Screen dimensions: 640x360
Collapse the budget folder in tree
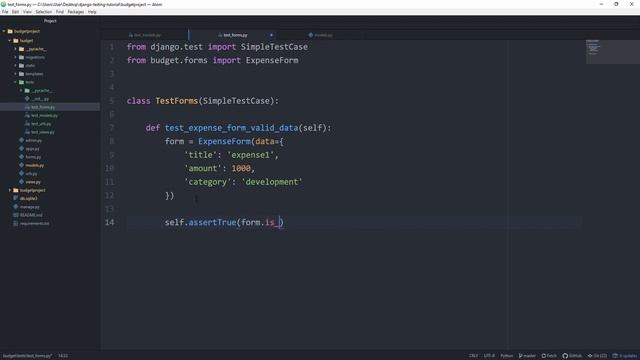point(10,41)
